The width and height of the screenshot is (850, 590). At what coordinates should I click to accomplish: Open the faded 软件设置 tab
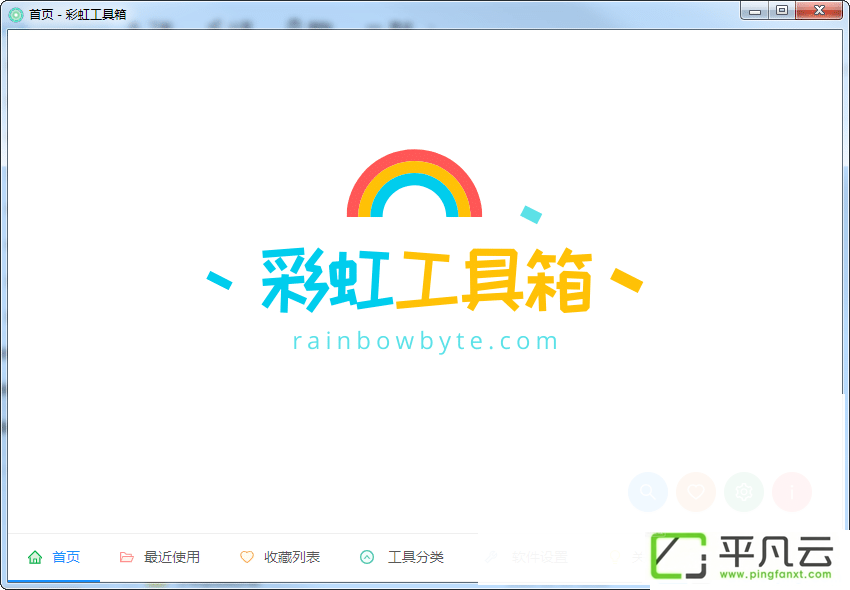(x=527, y=557)
